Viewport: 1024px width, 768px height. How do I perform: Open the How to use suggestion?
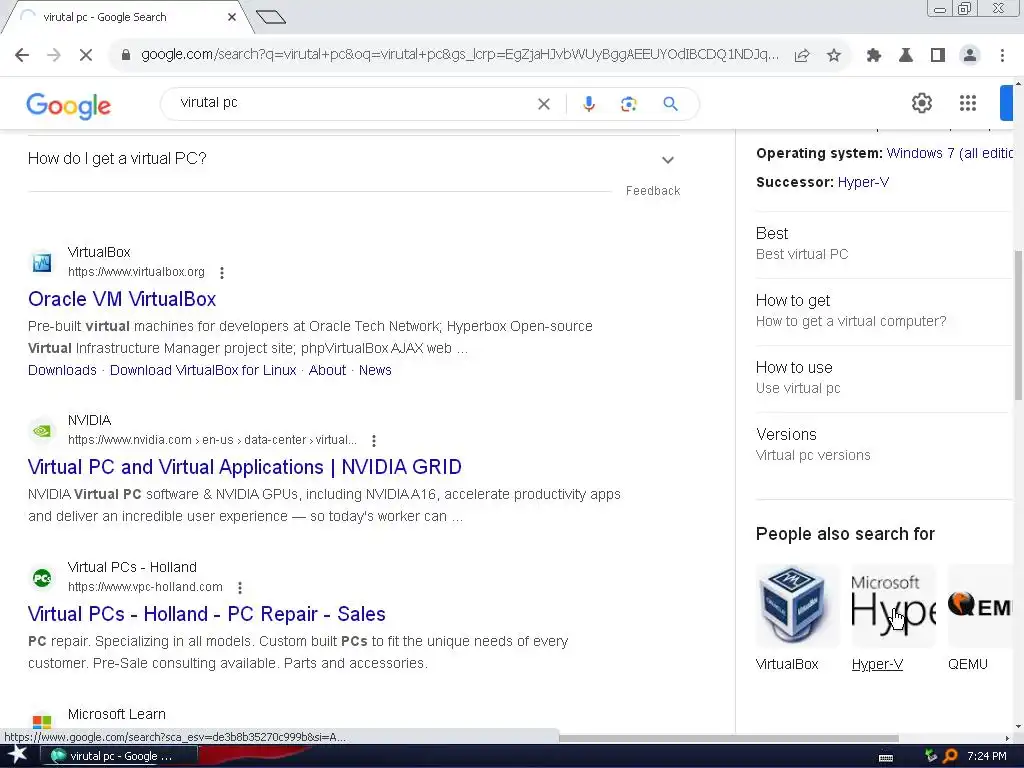pos(884,377)
